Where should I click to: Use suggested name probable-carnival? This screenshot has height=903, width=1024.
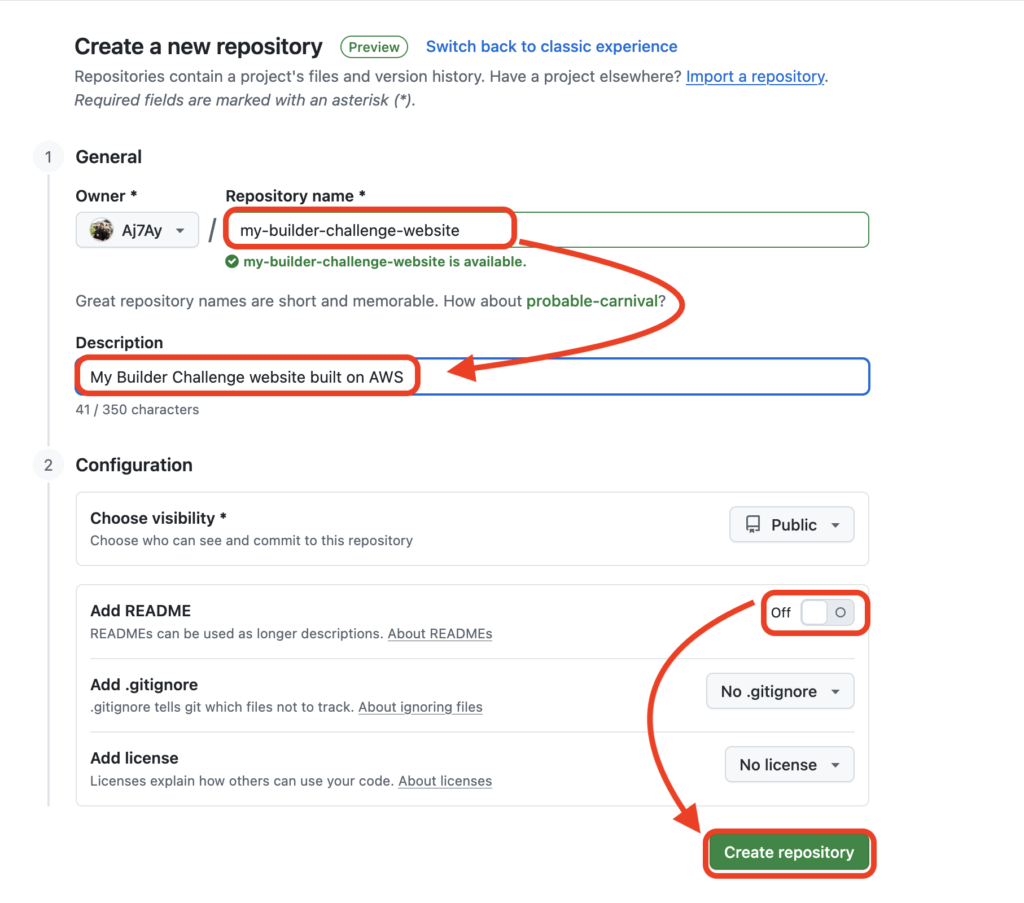[x=592, y=301]
